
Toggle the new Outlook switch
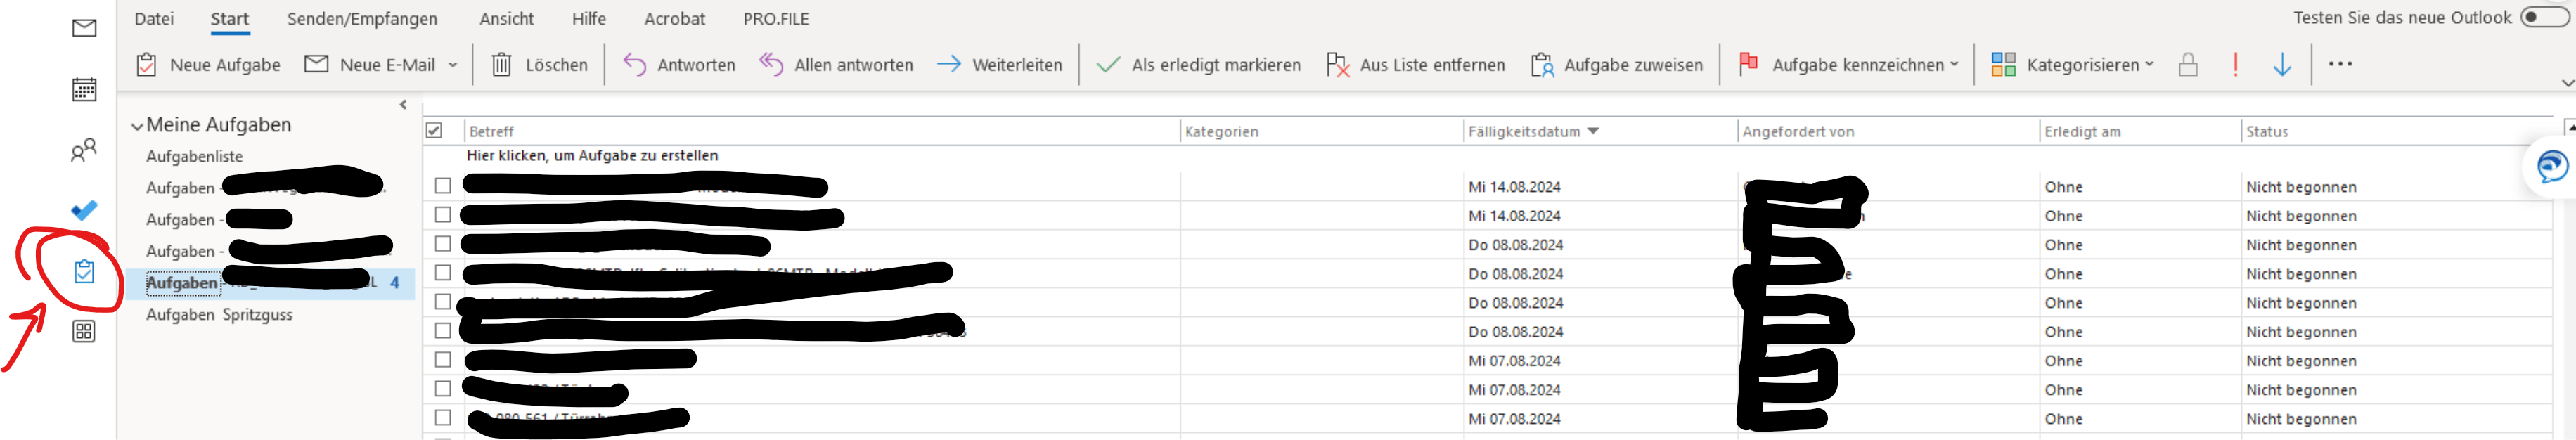(x=2544, y=17)
